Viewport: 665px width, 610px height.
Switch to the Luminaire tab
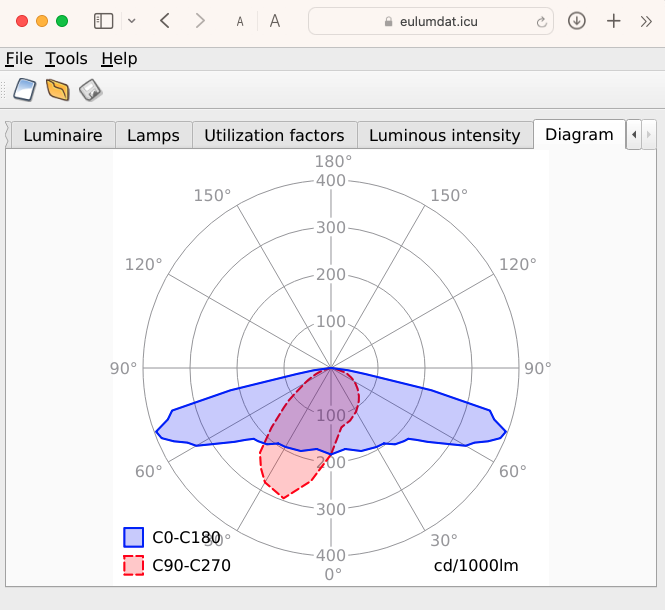pos(63,135)
